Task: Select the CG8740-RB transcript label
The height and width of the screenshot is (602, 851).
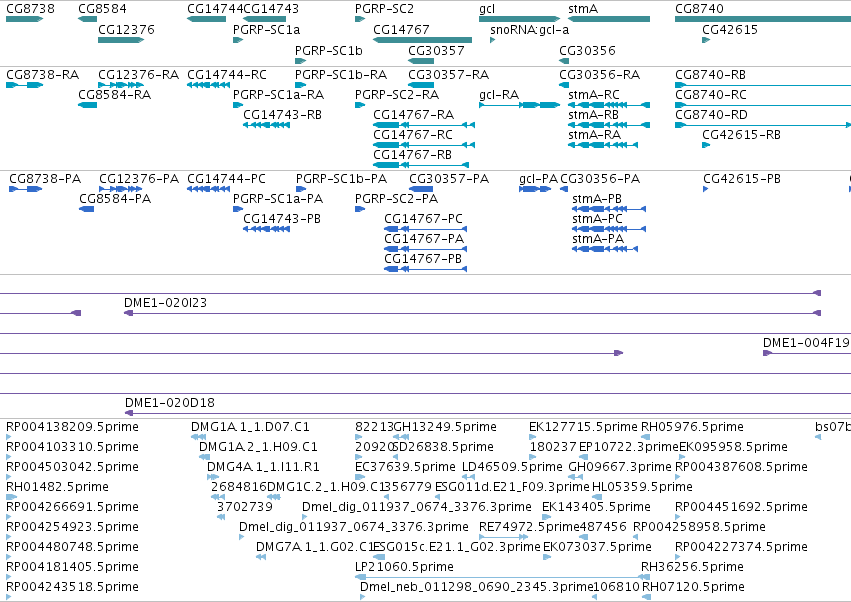Action: click(710, 74)
